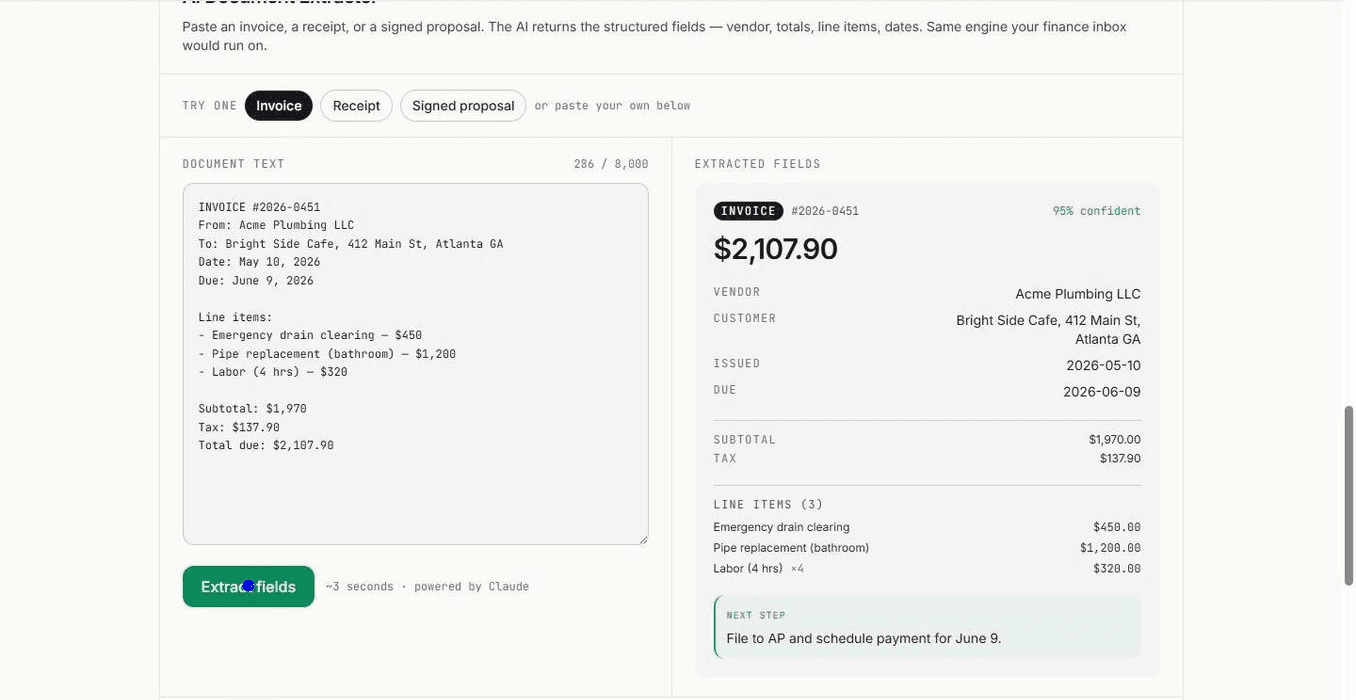1356x700 pixels.
Task: Select the Receipt sample pill
Action: pos(356,106)
